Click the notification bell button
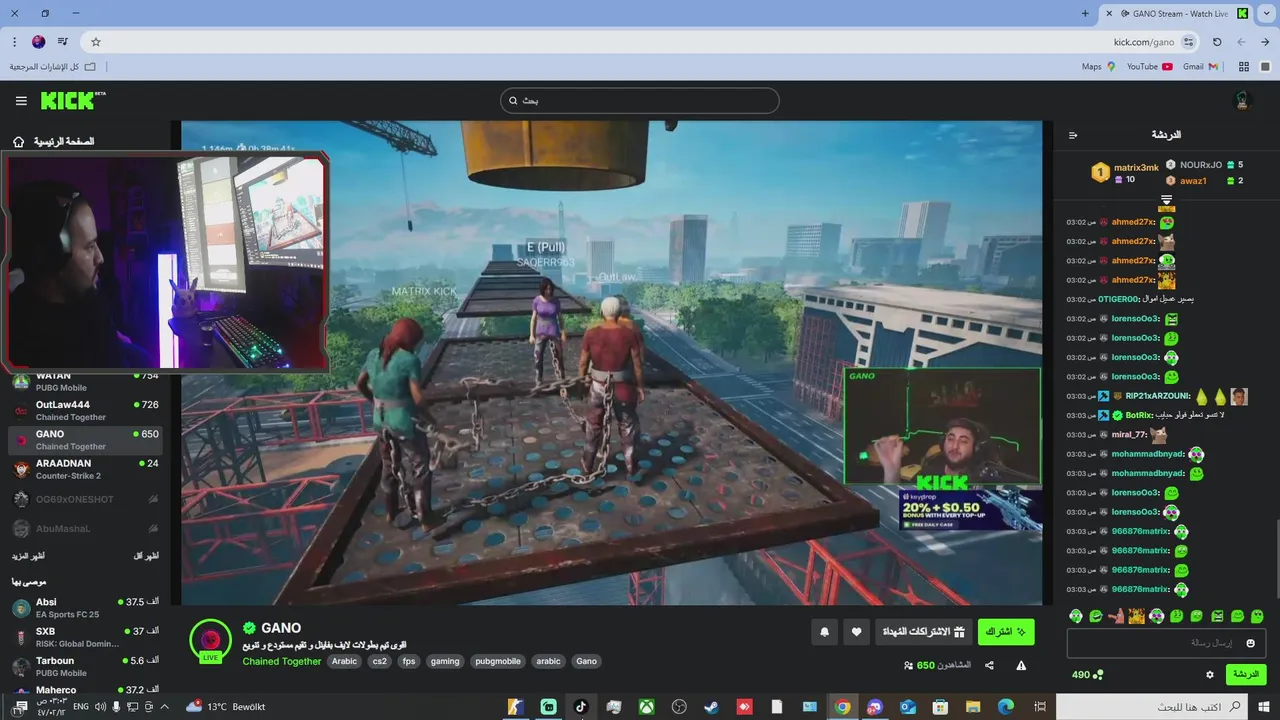The image size is (1280, 720). click(x=824, y=632)
